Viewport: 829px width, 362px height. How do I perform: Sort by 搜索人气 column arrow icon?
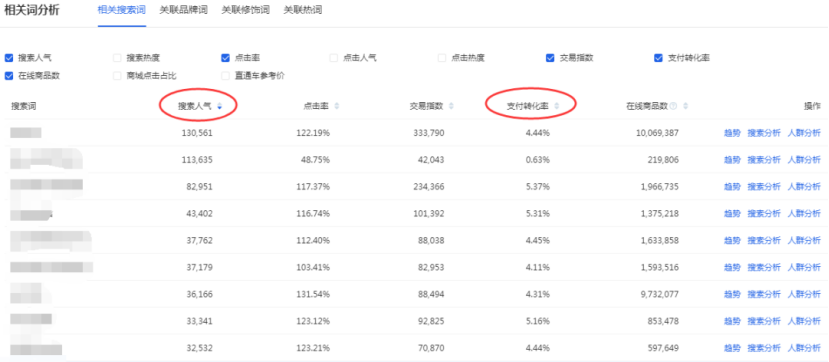pos(219,106)
